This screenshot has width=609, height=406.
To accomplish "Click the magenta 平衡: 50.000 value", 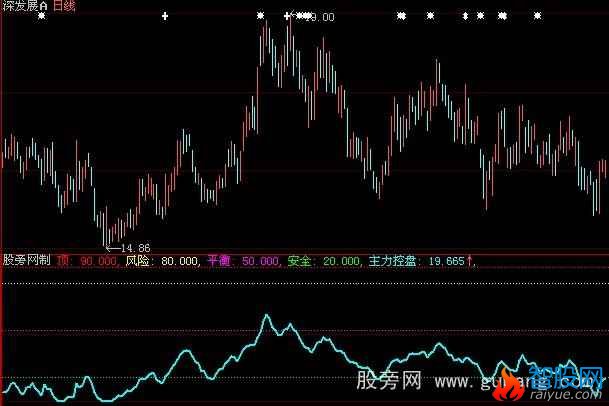I will (243, 261).
